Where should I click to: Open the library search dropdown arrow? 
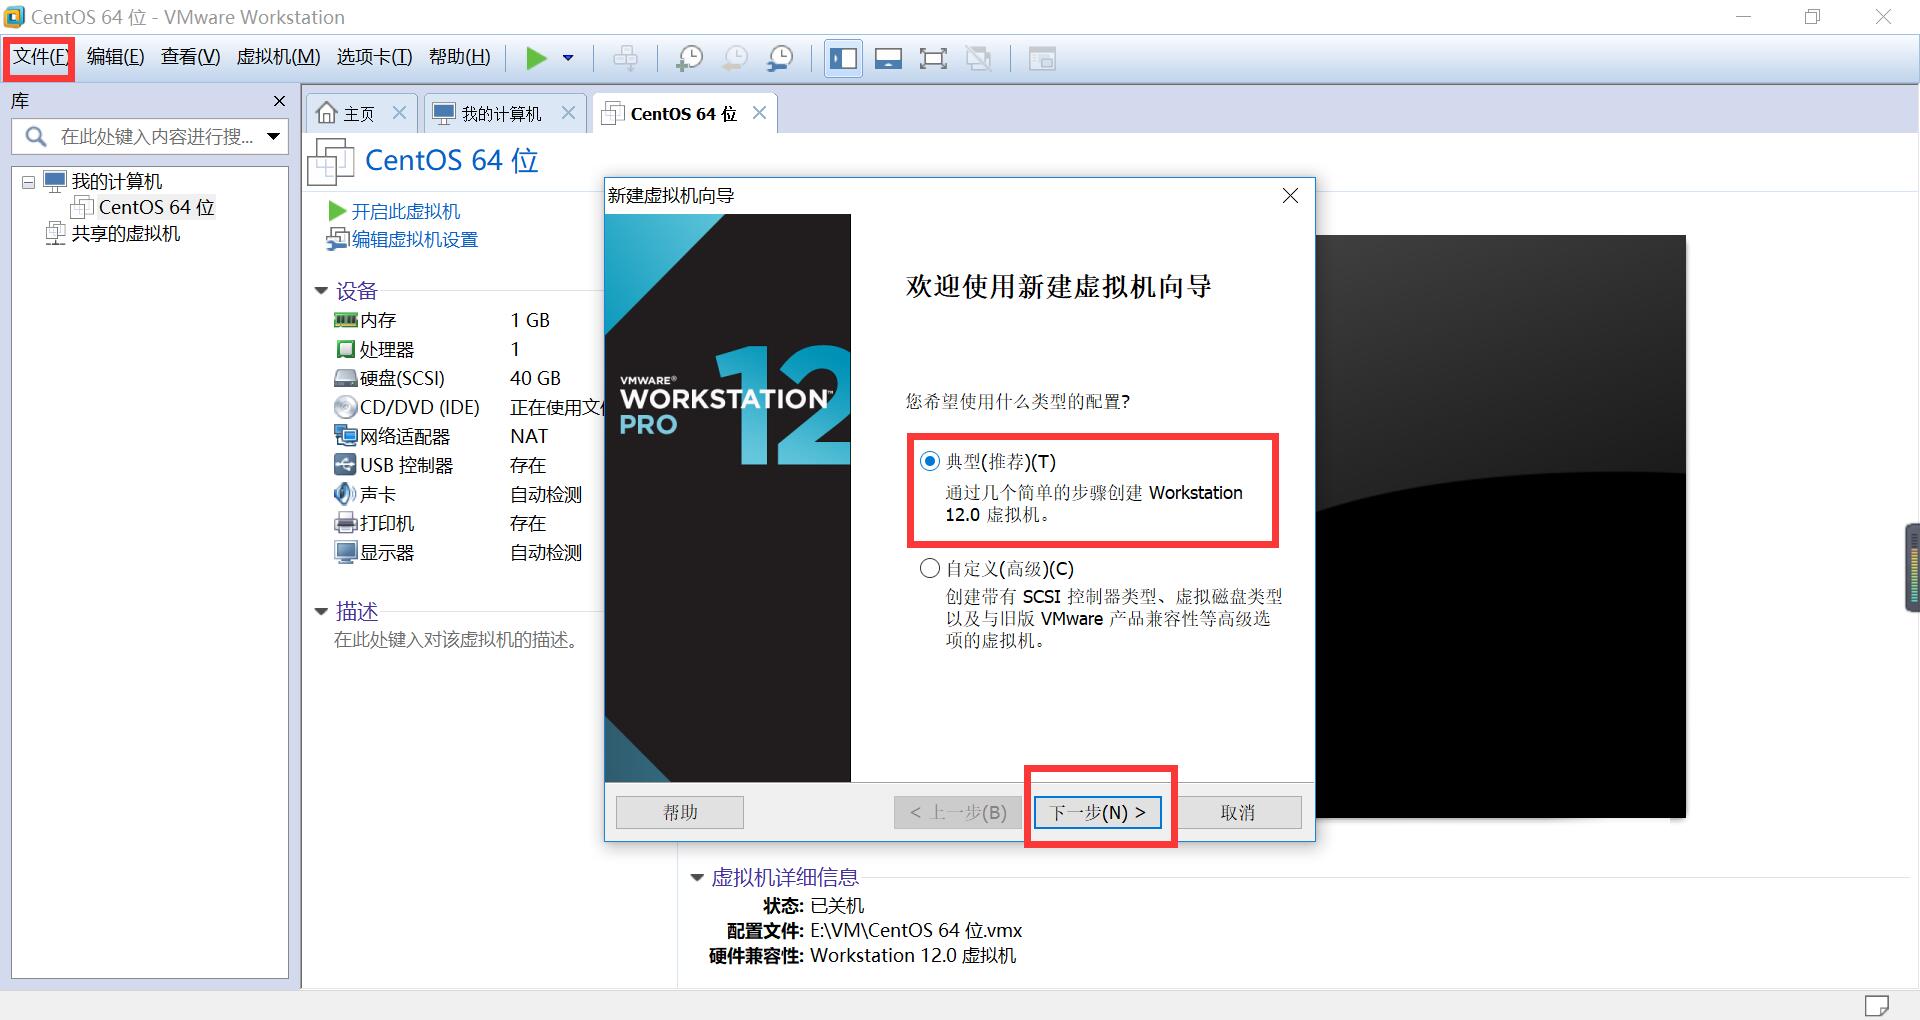click(x=273, y=137)
